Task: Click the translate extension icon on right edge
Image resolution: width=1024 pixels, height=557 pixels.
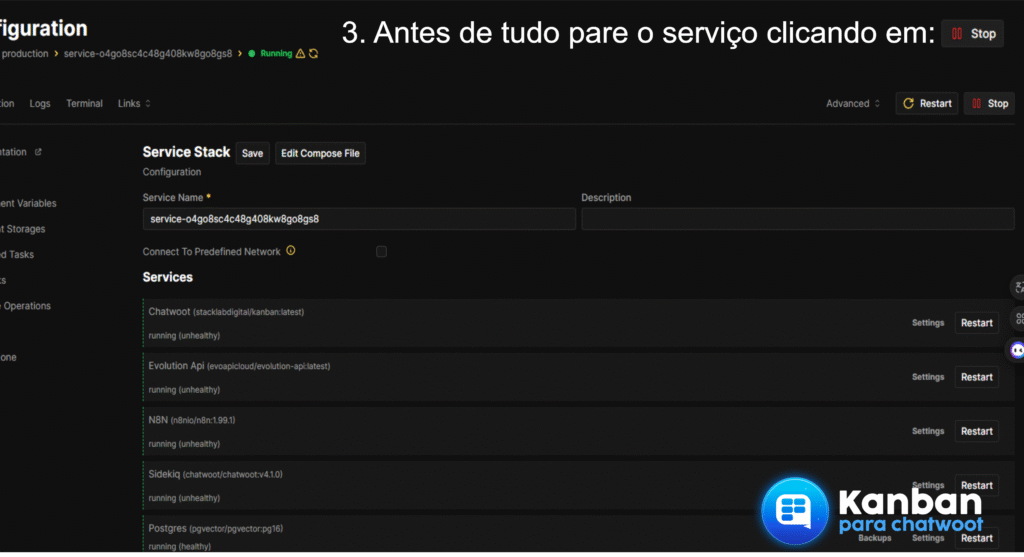Action: (1017, 287)
